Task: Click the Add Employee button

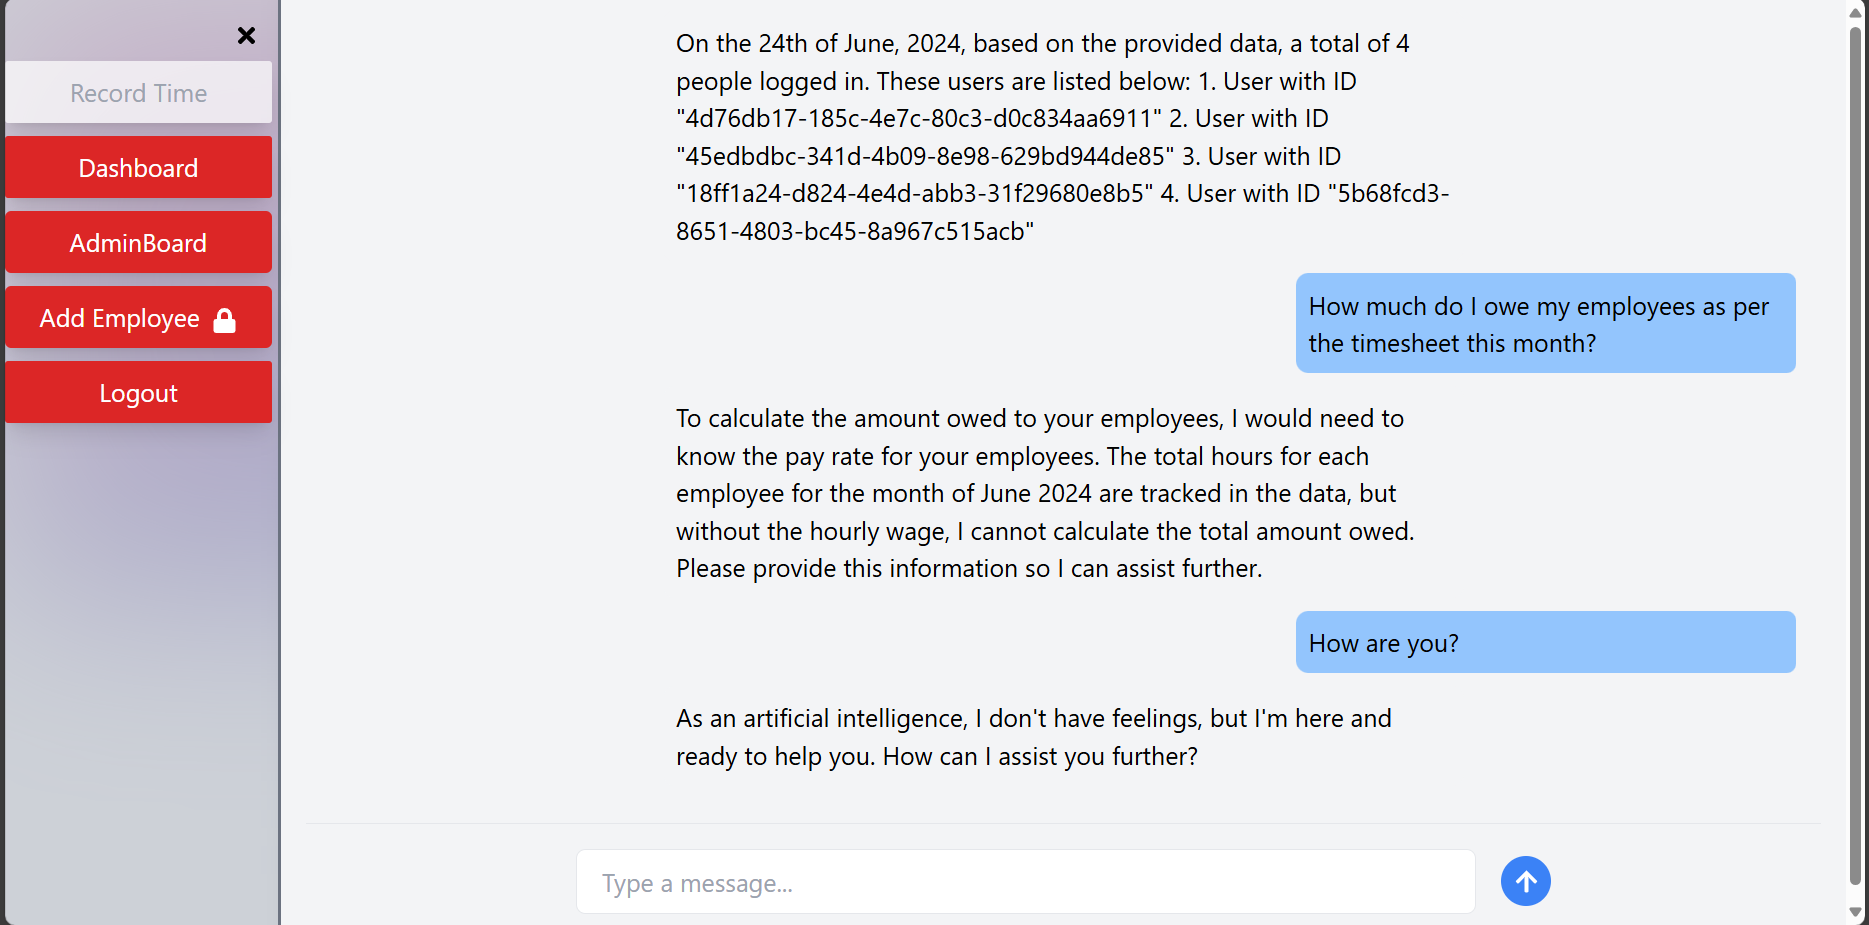Action: point(120,318)
